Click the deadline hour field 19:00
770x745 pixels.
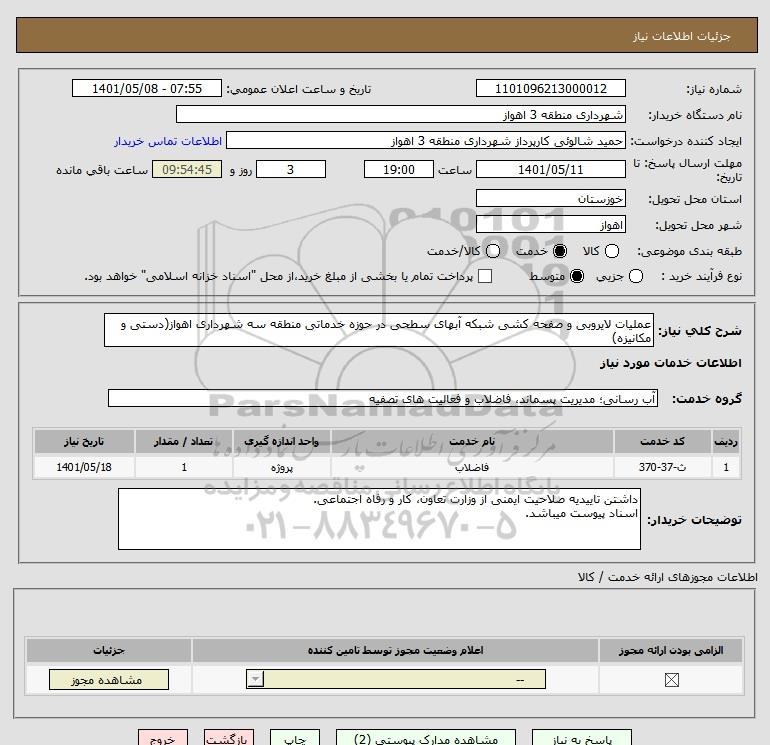399,169
